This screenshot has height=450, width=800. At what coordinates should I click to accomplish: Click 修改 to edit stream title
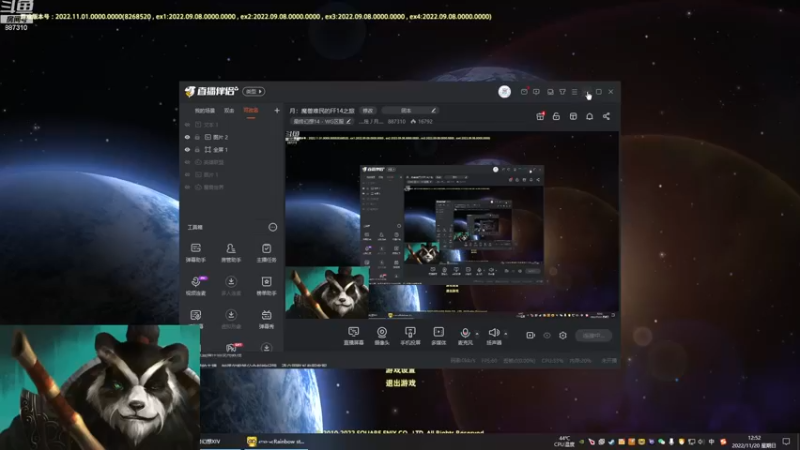(368, 110)
